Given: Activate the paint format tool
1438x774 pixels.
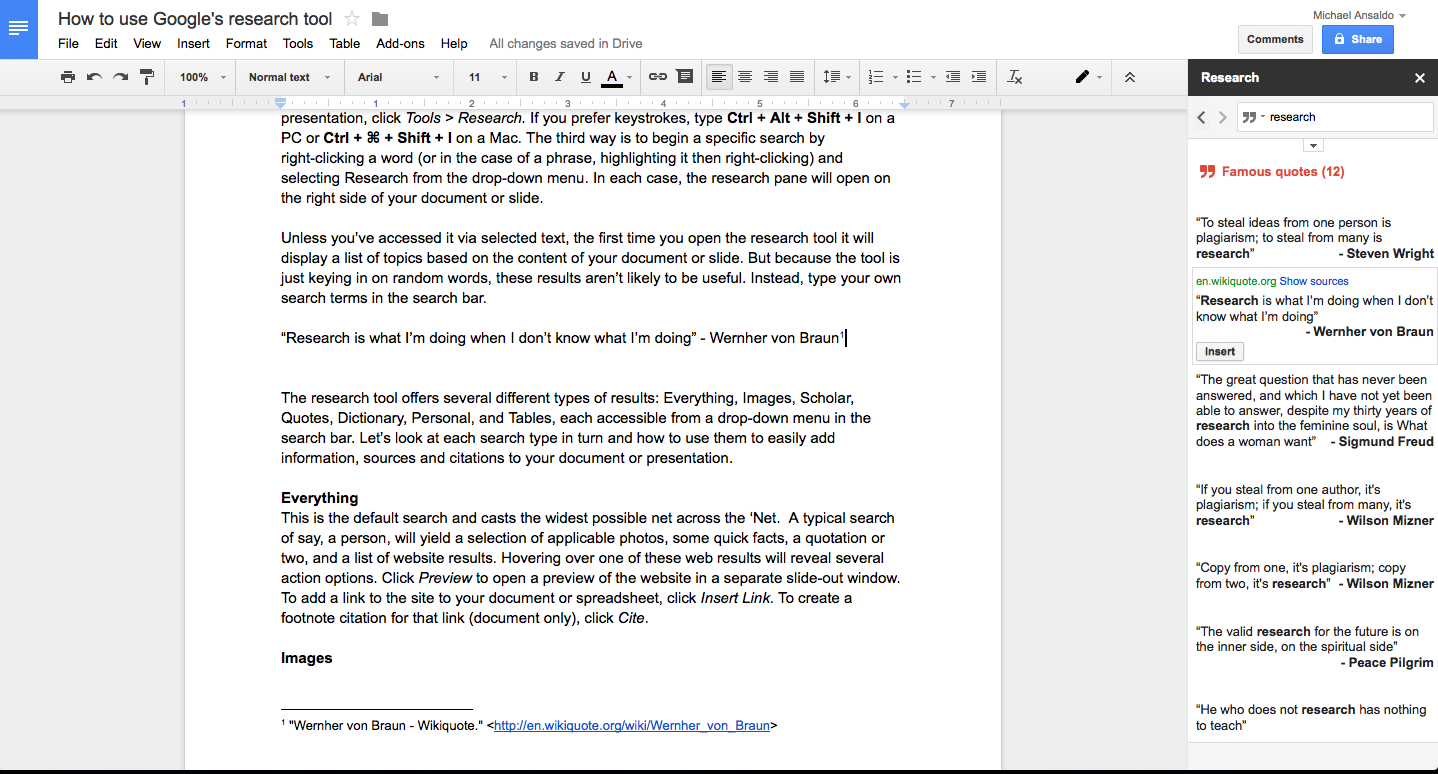Looking at the screenshot, I should coord(147,77).
